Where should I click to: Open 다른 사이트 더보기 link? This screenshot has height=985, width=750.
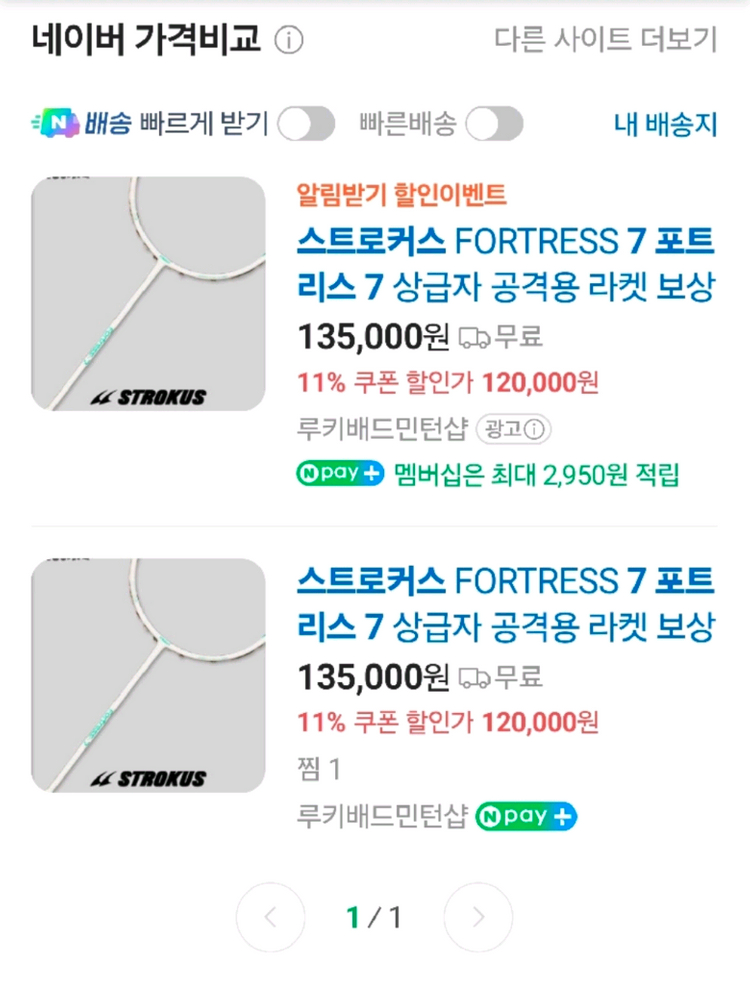tap(606, 40)
